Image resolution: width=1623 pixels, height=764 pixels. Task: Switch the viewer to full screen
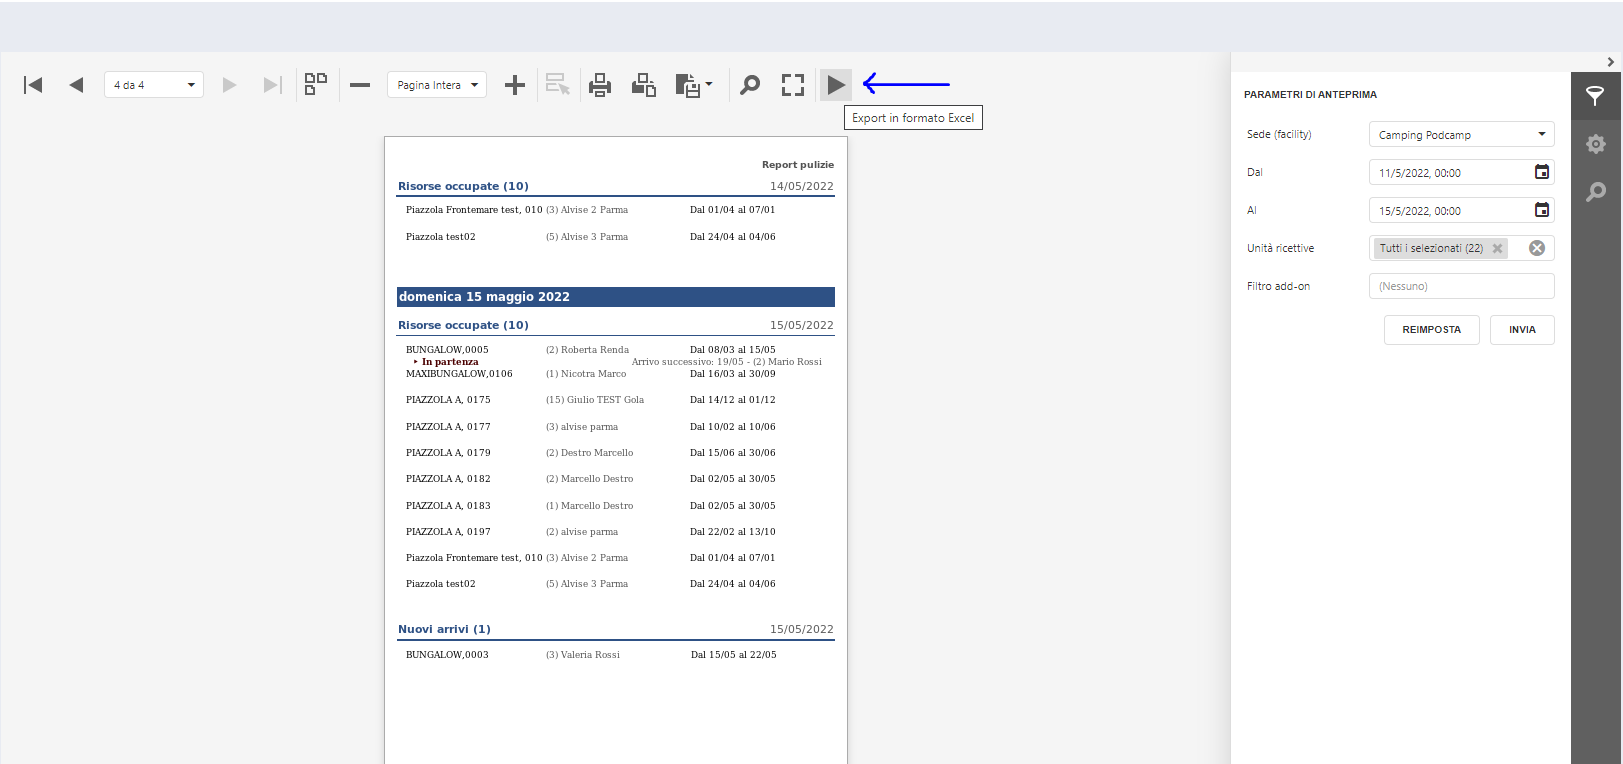click(793, 85)
